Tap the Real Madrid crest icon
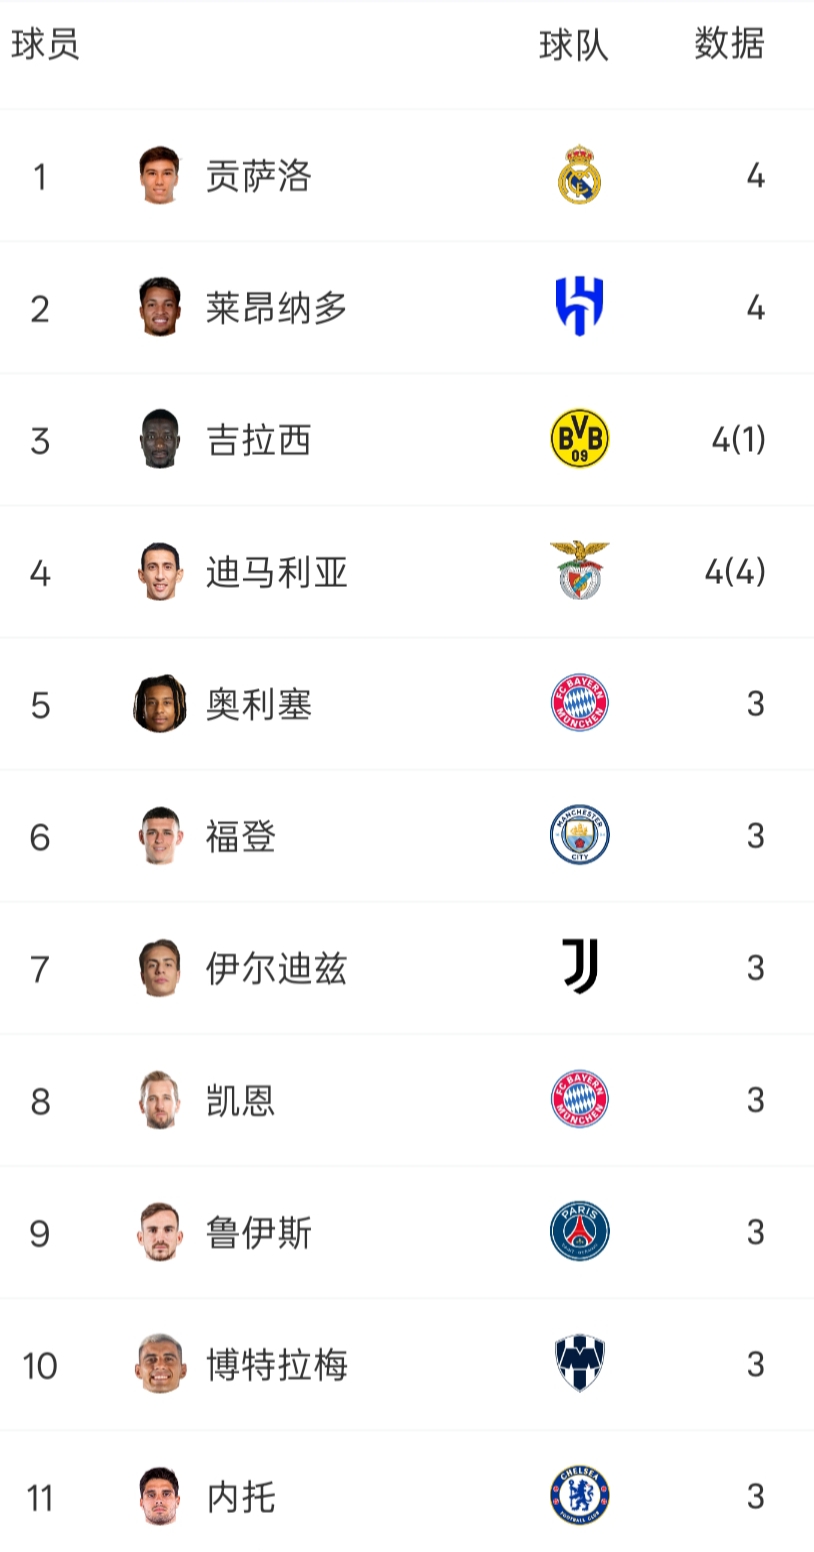 (579, 176)
